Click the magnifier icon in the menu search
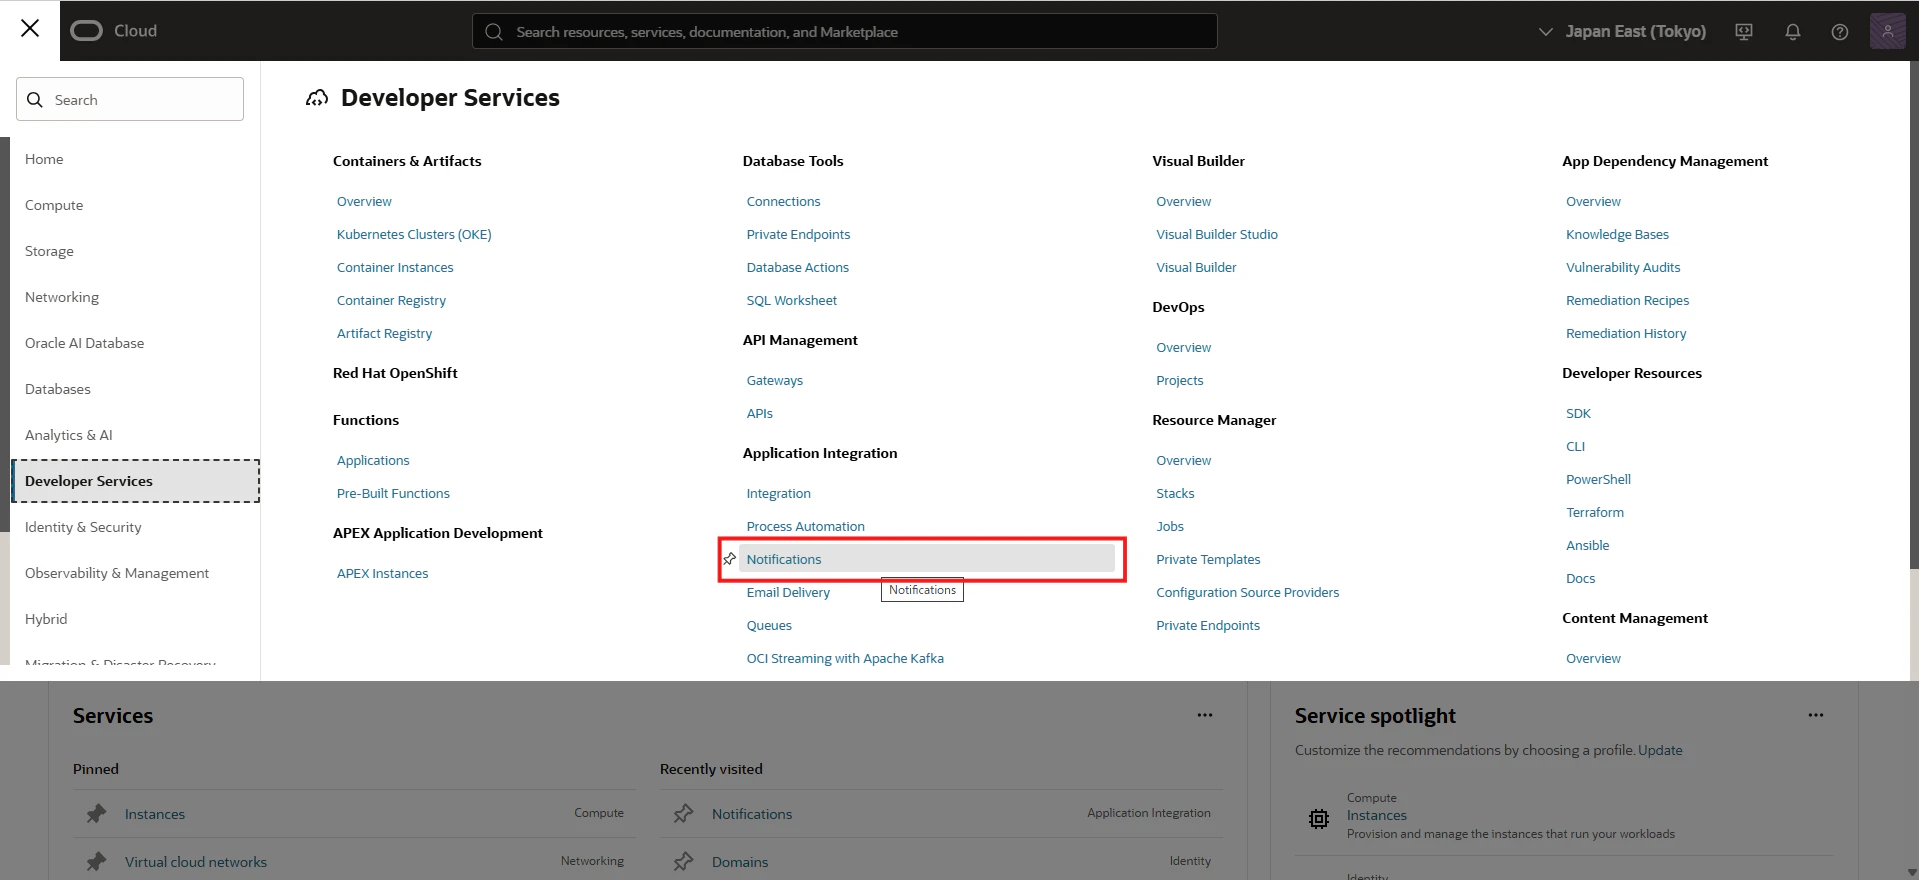Image resolution: width=1919 pixels, height=880 pixels. tap(35, 100)
